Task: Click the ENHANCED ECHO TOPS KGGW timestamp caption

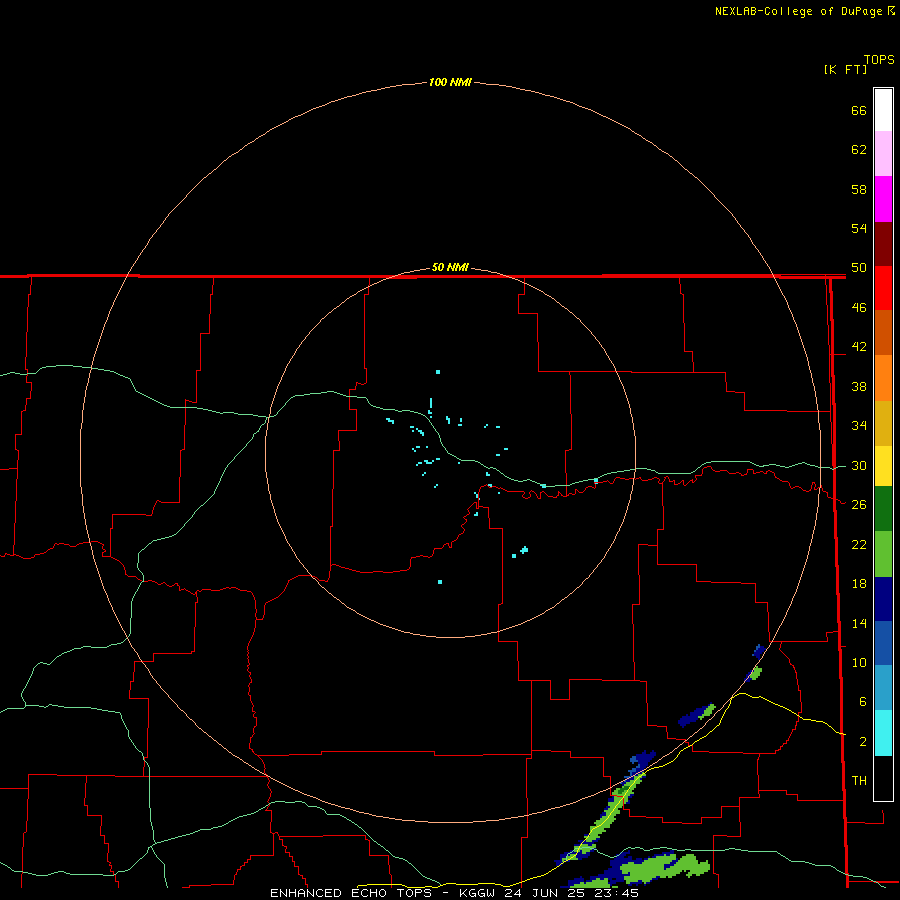Action: click(454, 893)
